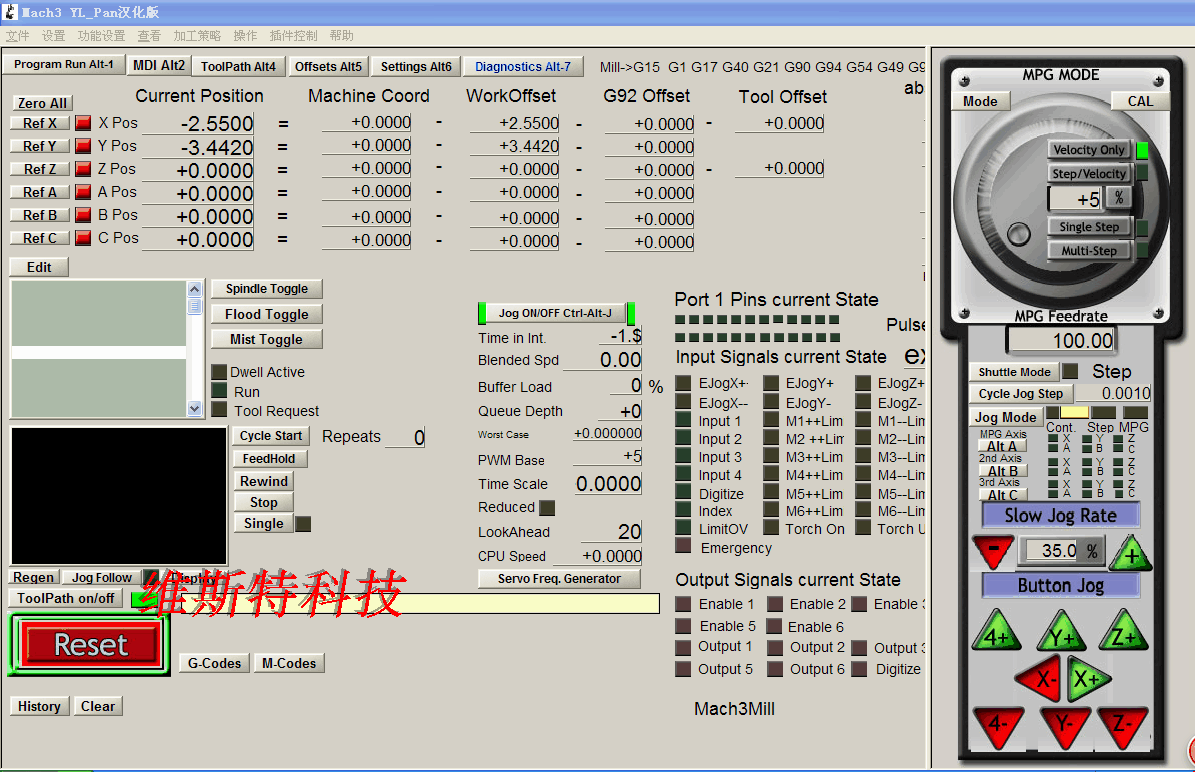Toggle ToolPath on/off

coord(66,598)
